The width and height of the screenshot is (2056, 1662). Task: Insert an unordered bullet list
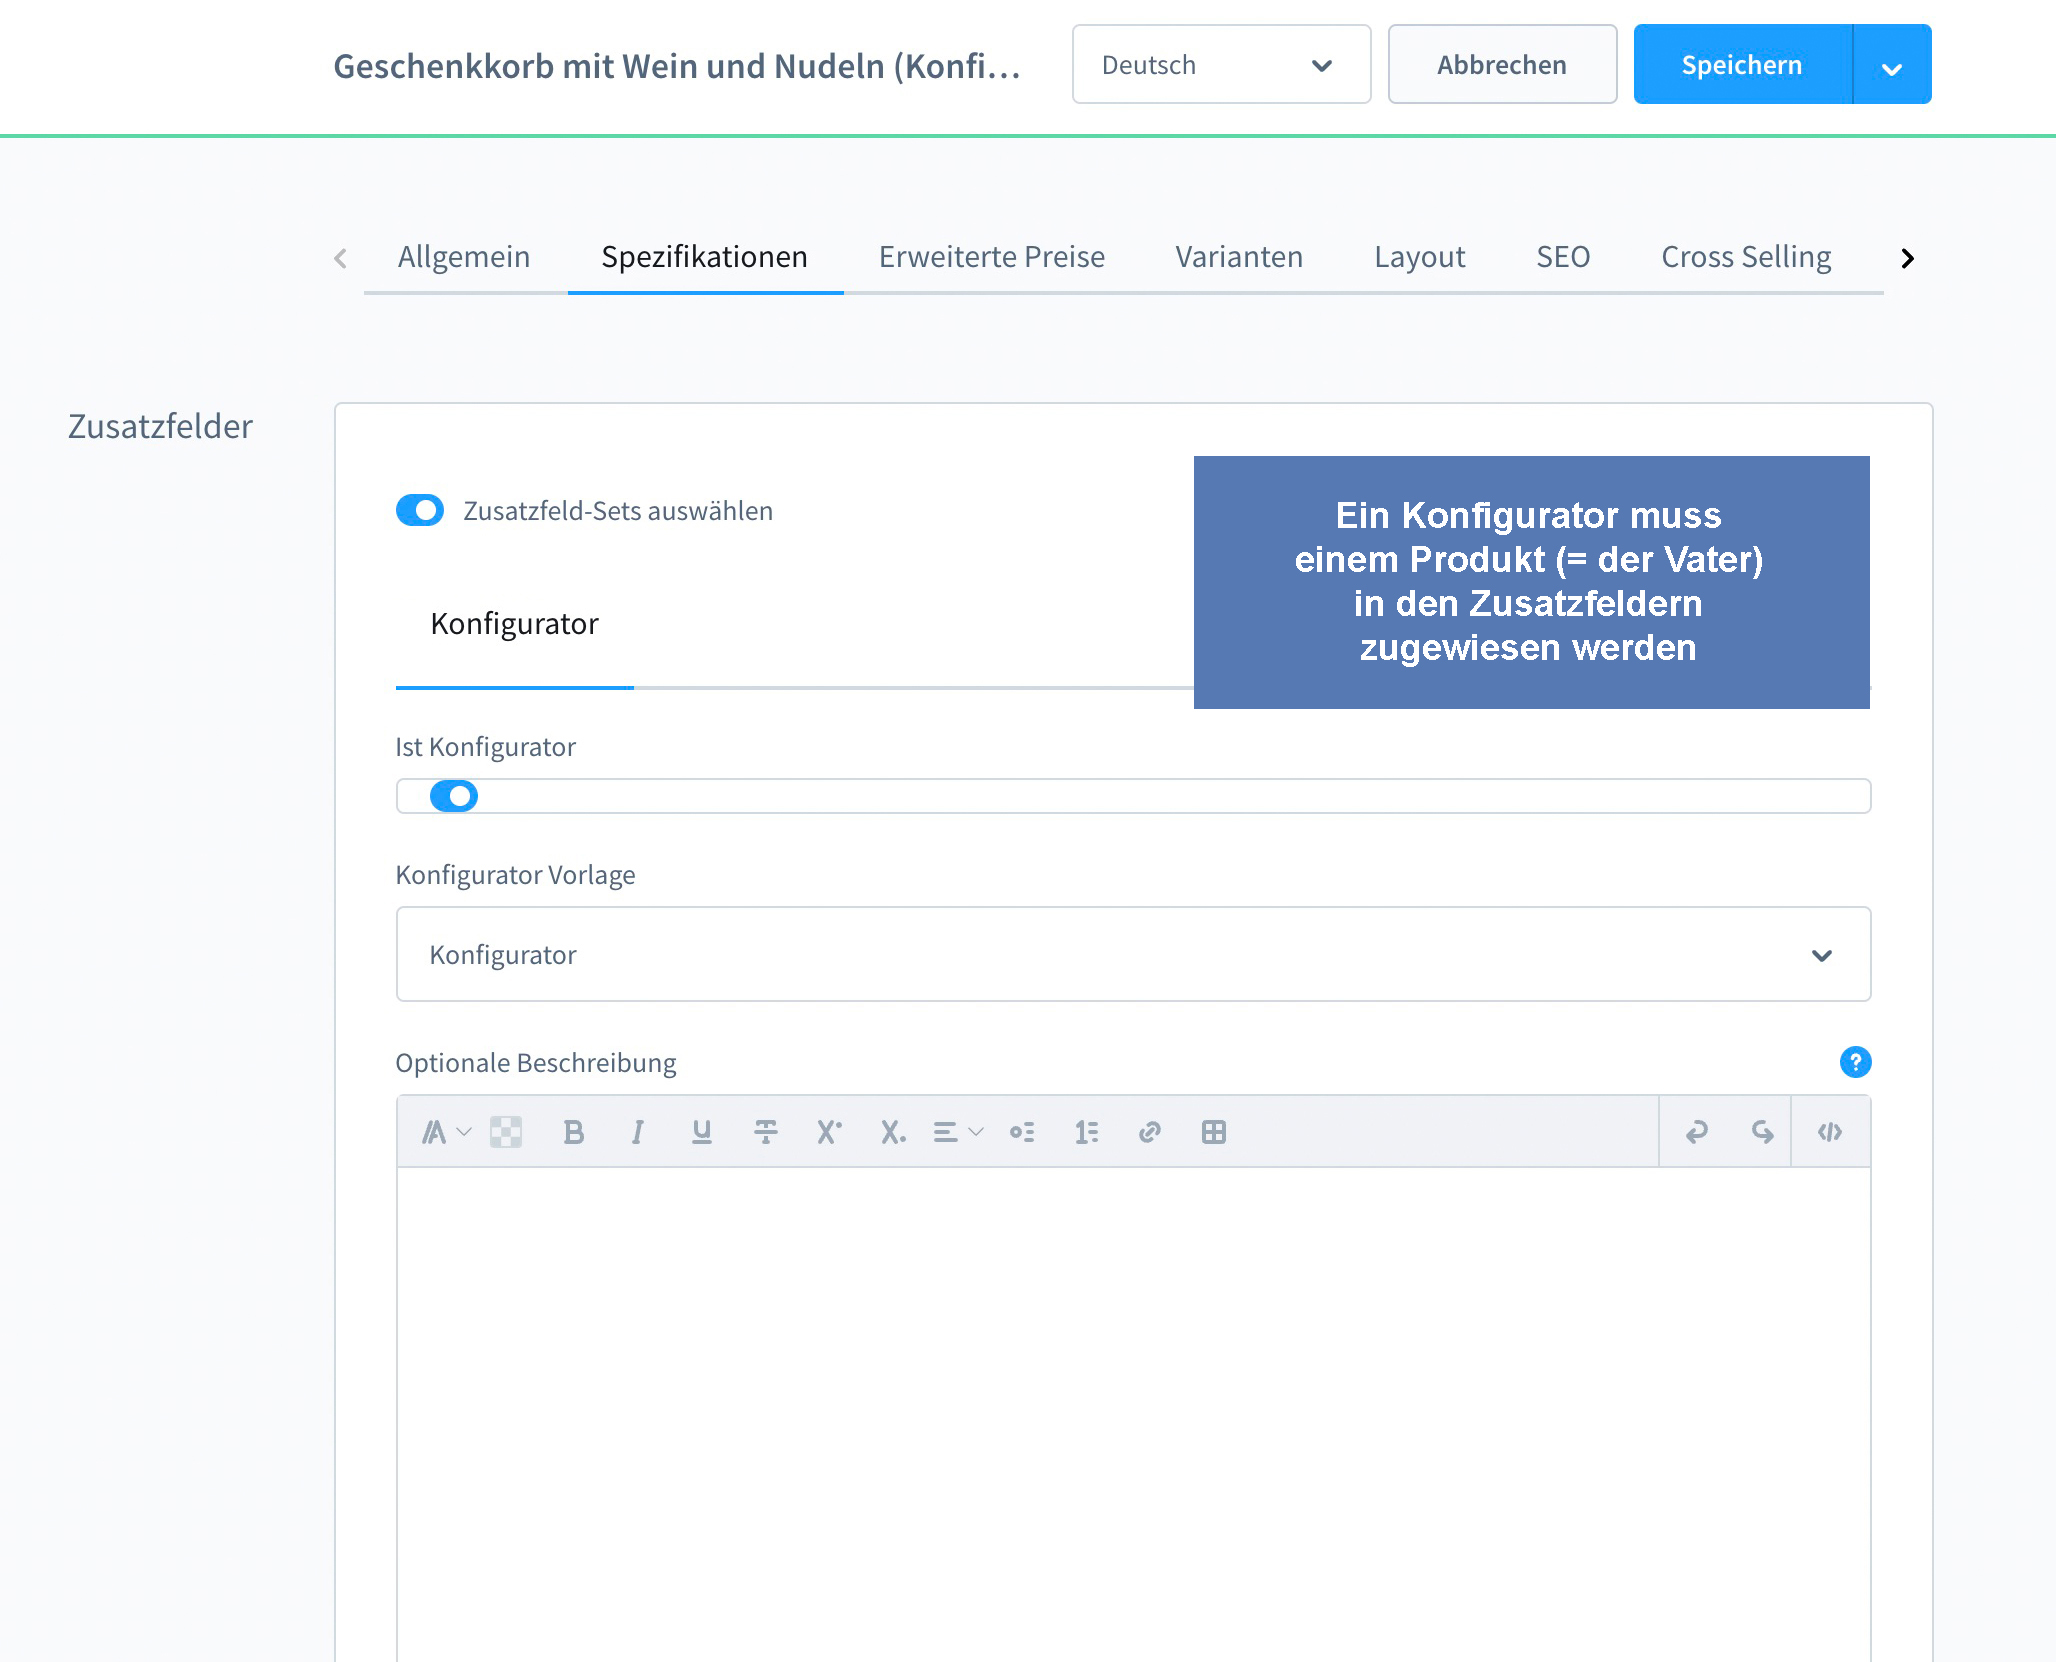[x=1021, y=1132]
